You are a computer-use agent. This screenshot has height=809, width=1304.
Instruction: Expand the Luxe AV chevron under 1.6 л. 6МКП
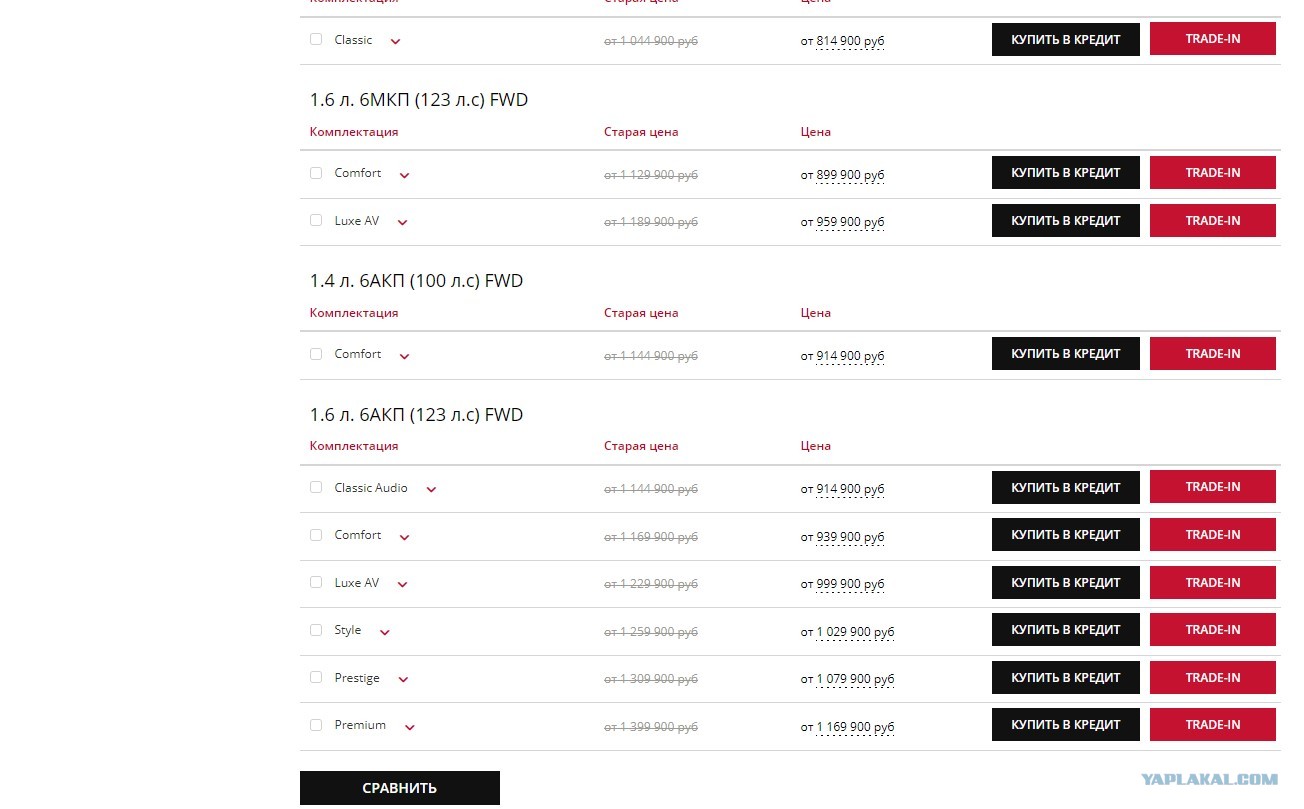click(x=402, y=223)
